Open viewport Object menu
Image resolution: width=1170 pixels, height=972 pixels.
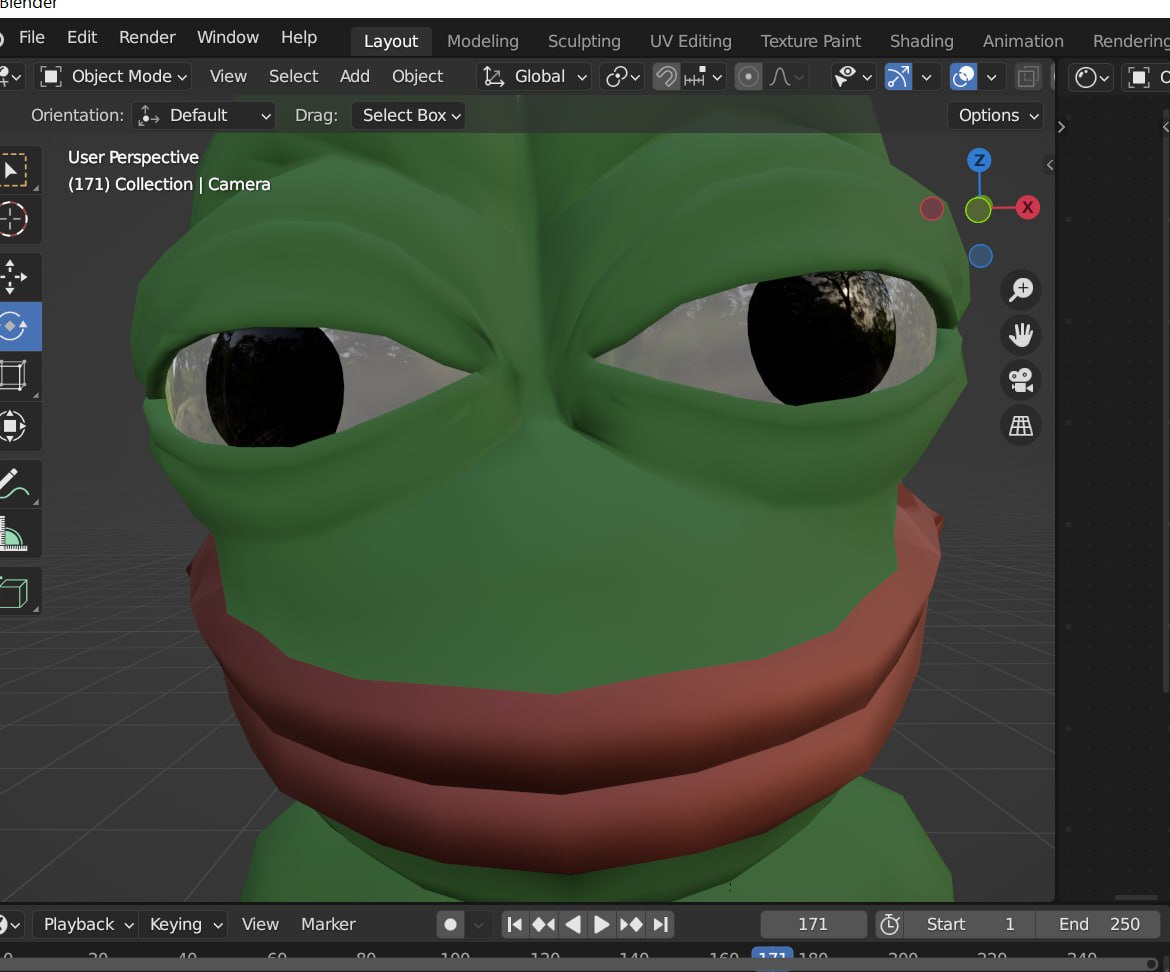417,77
